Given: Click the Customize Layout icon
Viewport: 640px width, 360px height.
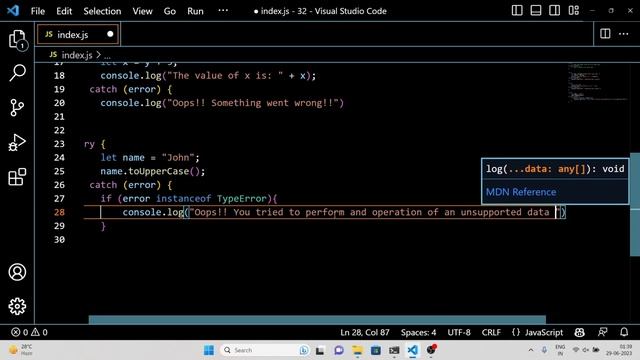Looking at the screenshot, I should [573, 11].
